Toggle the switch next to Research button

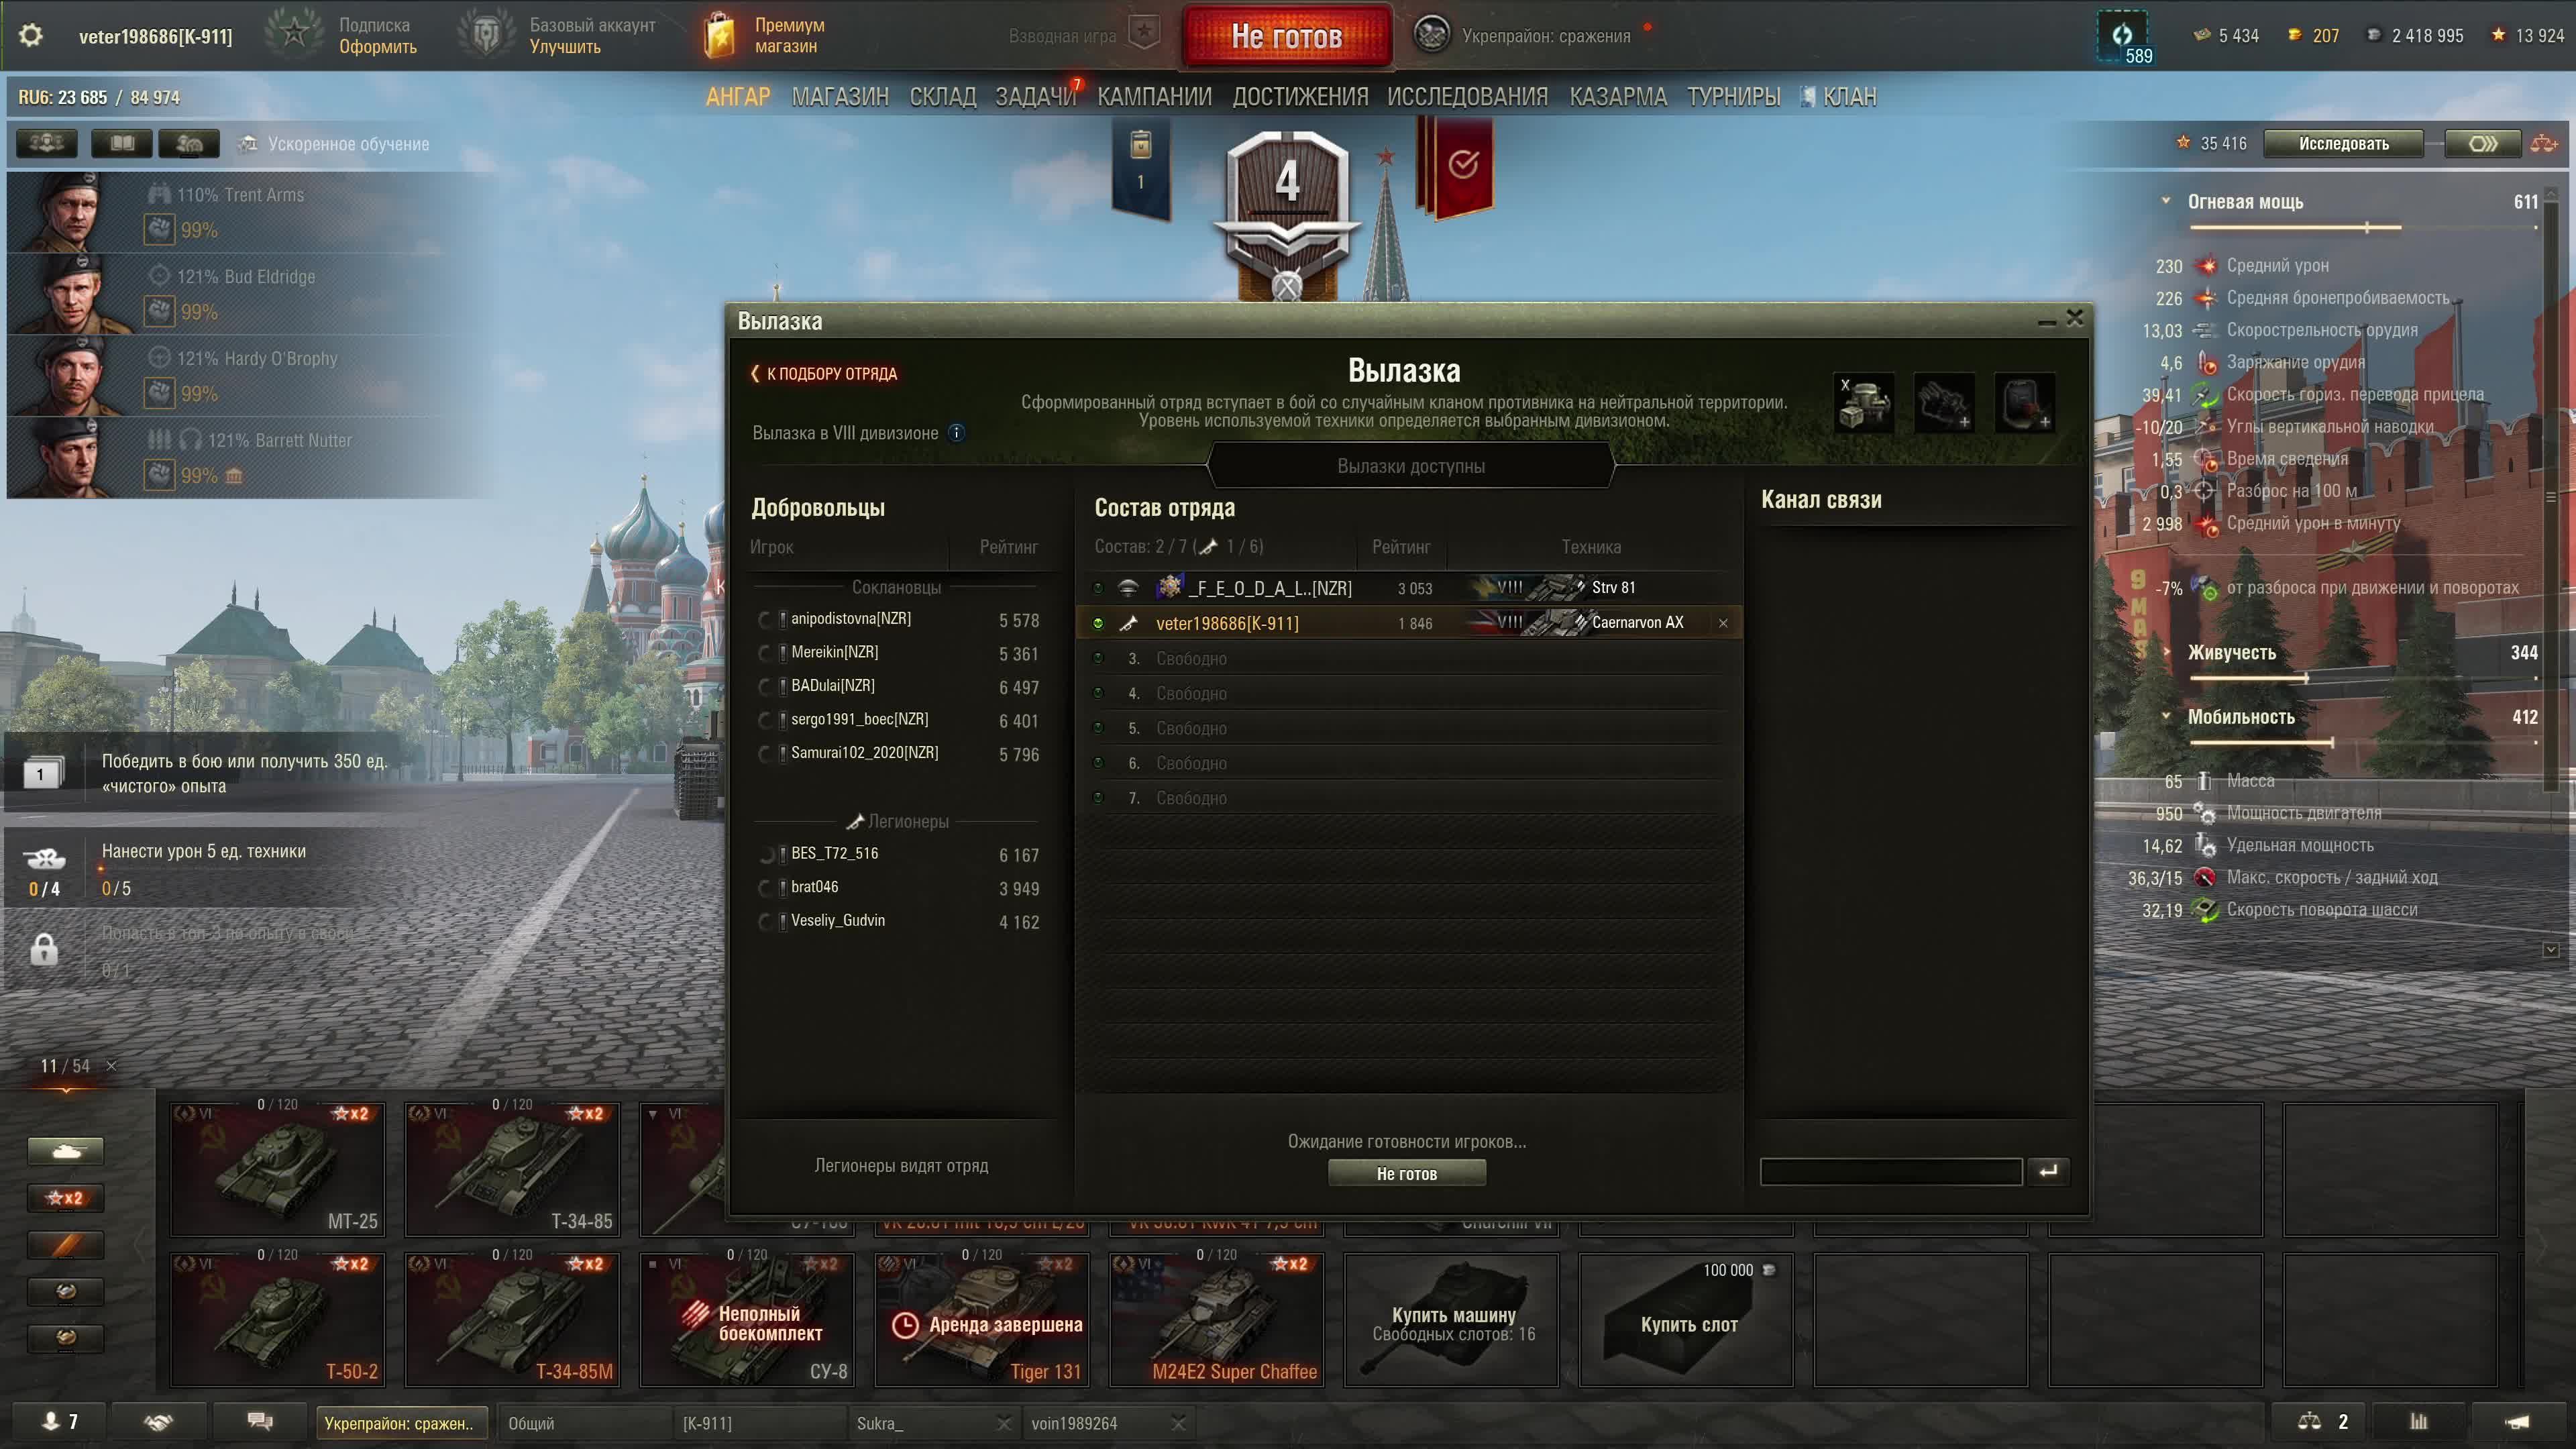click(2482, 144)
